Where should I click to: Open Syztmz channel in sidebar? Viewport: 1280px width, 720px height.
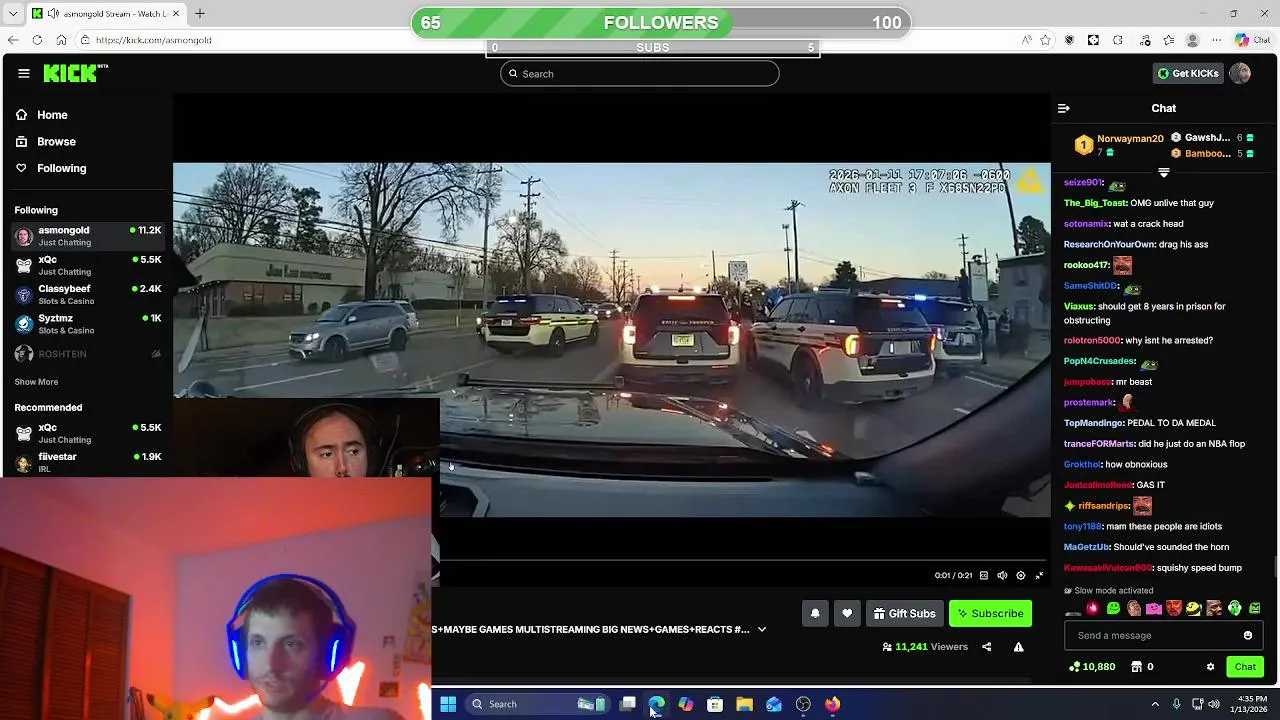[x=88, y=324]
